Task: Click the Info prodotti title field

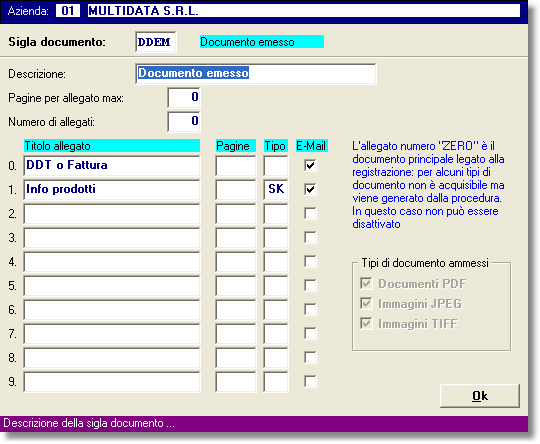Action: pyautogui.click(x=112, y=189)
